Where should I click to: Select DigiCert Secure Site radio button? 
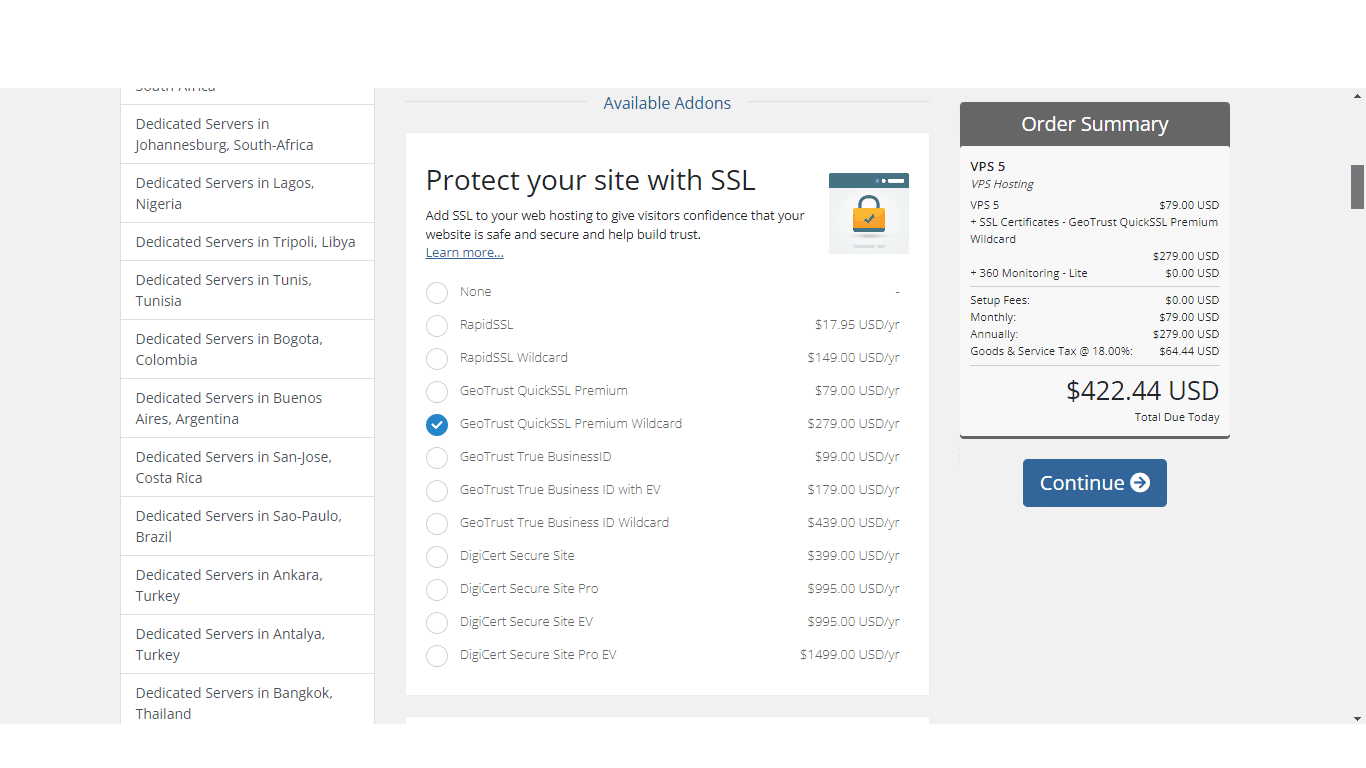point(437,557)
